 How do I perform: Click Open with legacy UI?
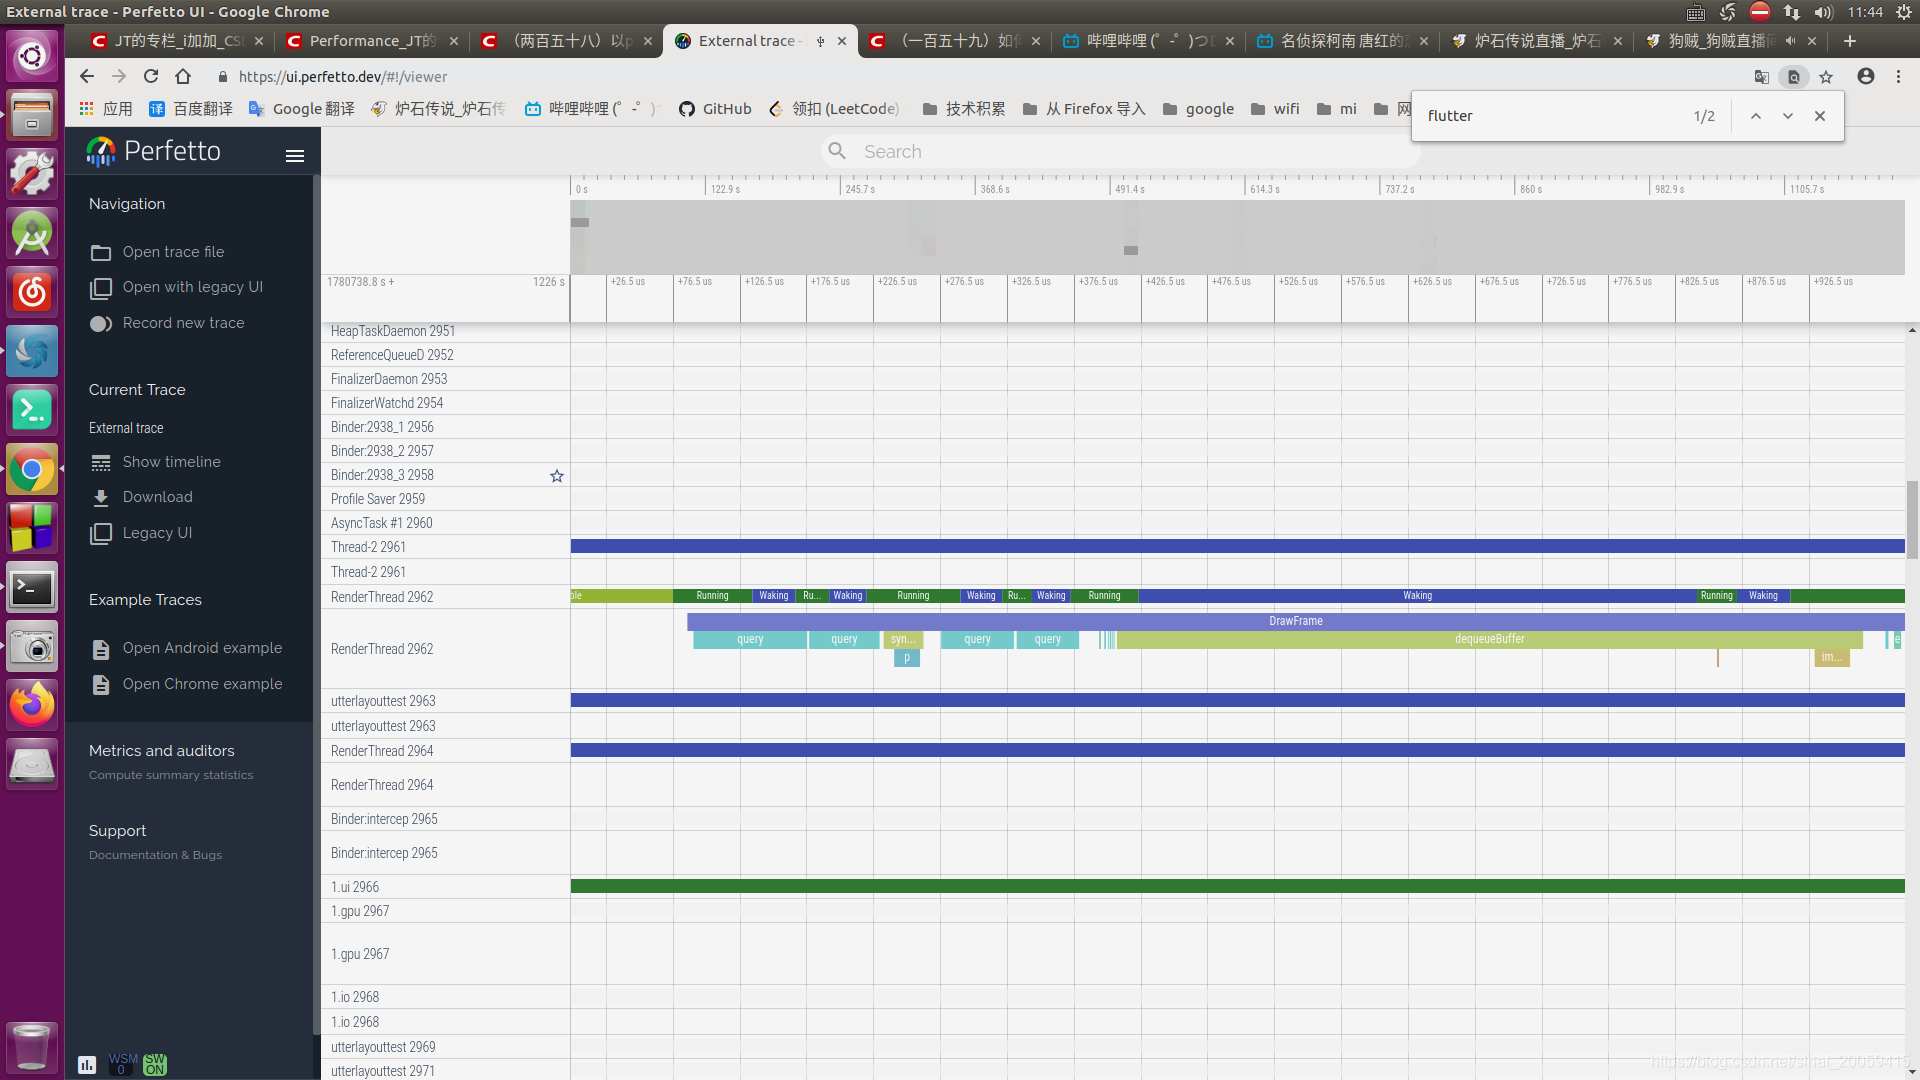[x=192, y=287]
